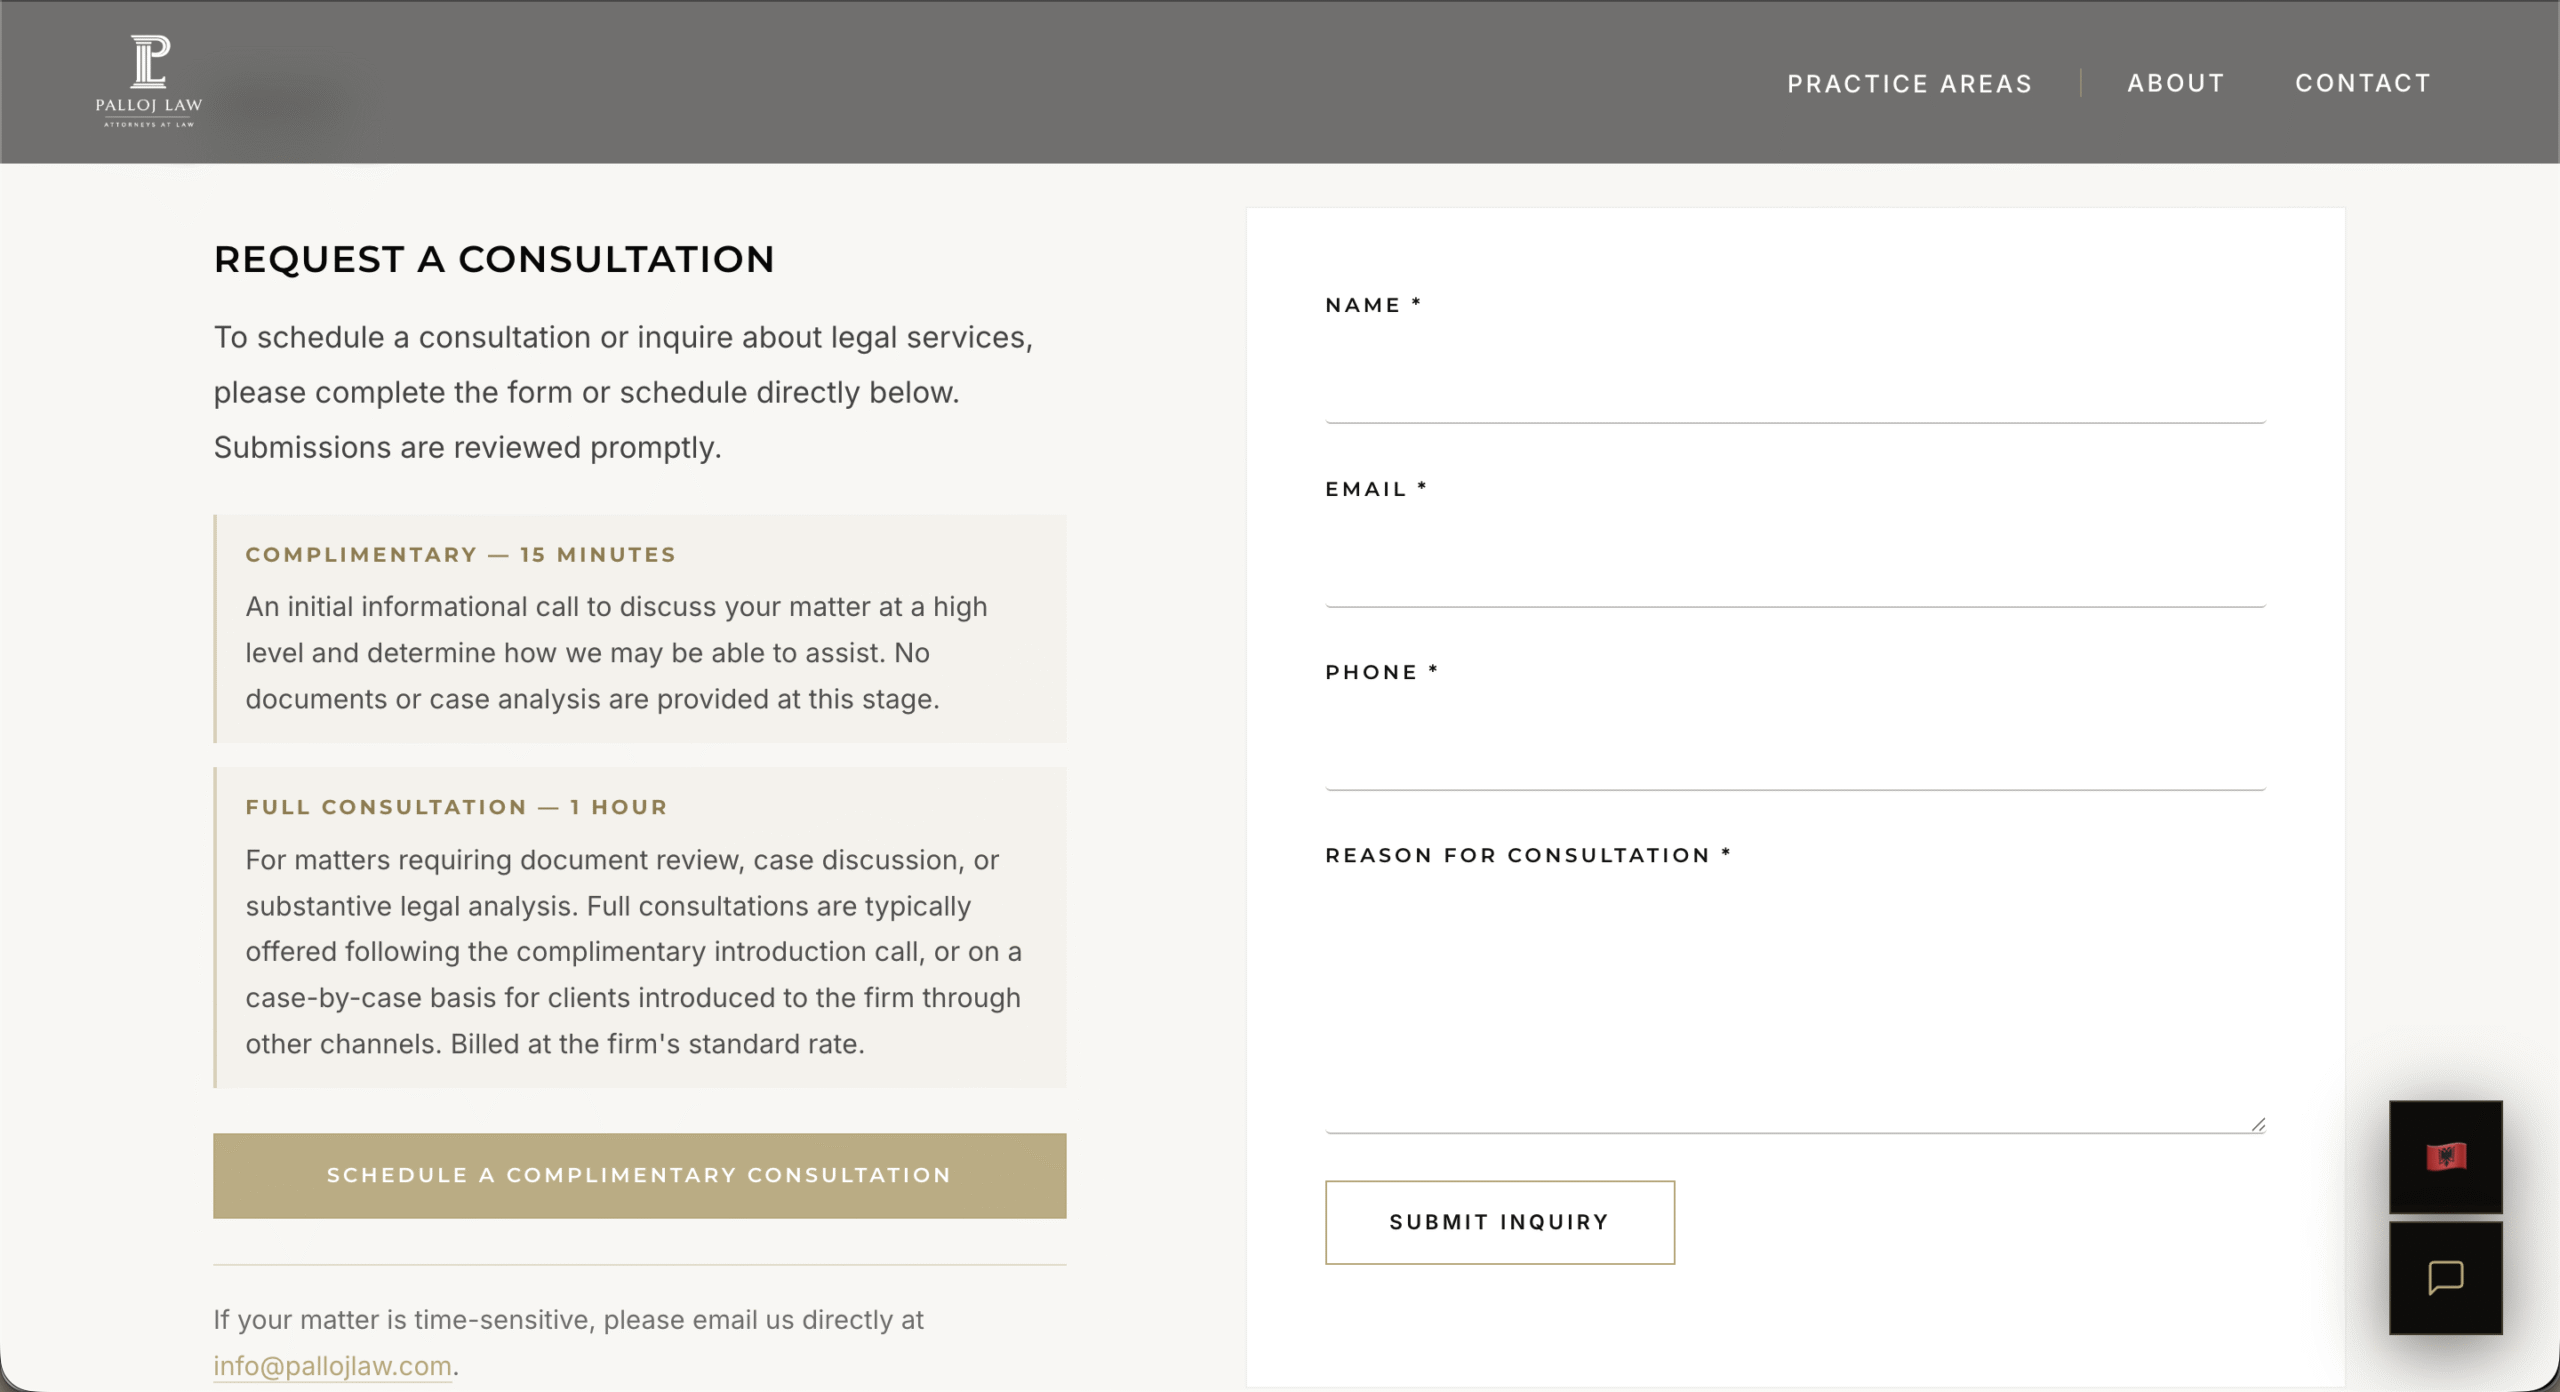Click the Palloj Law logo

click(149, 82)
